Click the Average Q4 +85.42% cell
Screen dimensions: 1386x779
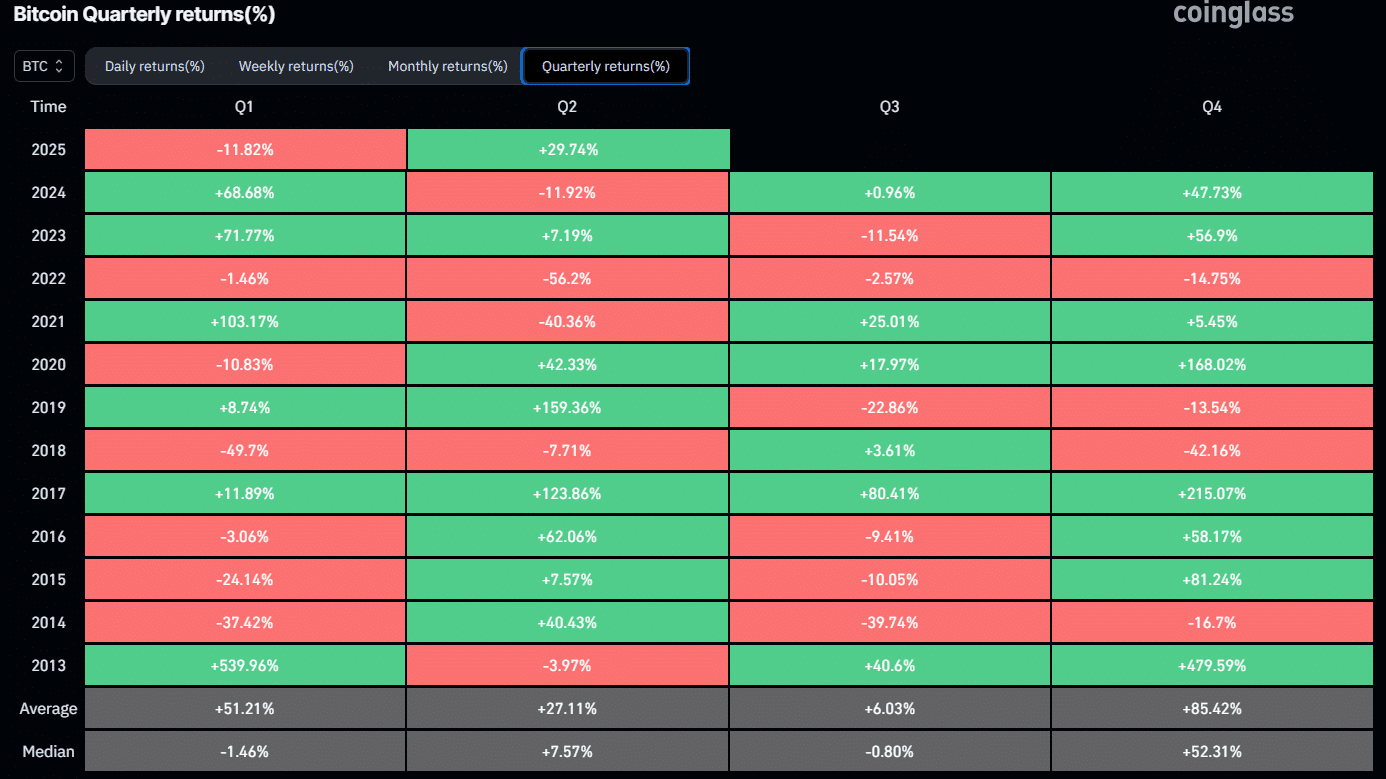[x=1212, y=708]
